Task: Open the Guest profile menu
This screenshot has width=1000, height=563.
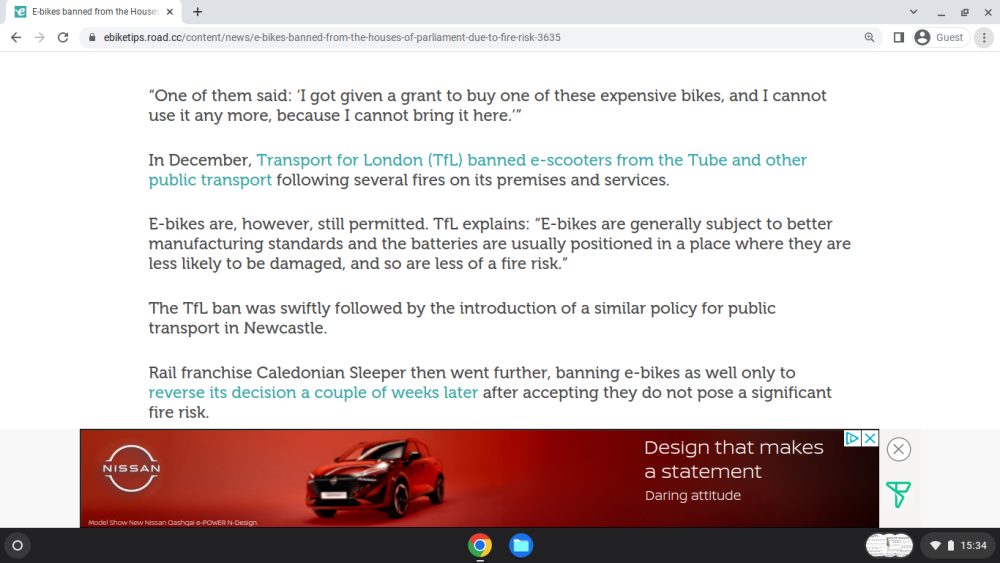Action: pyautogui.click(x=939, y=38)
